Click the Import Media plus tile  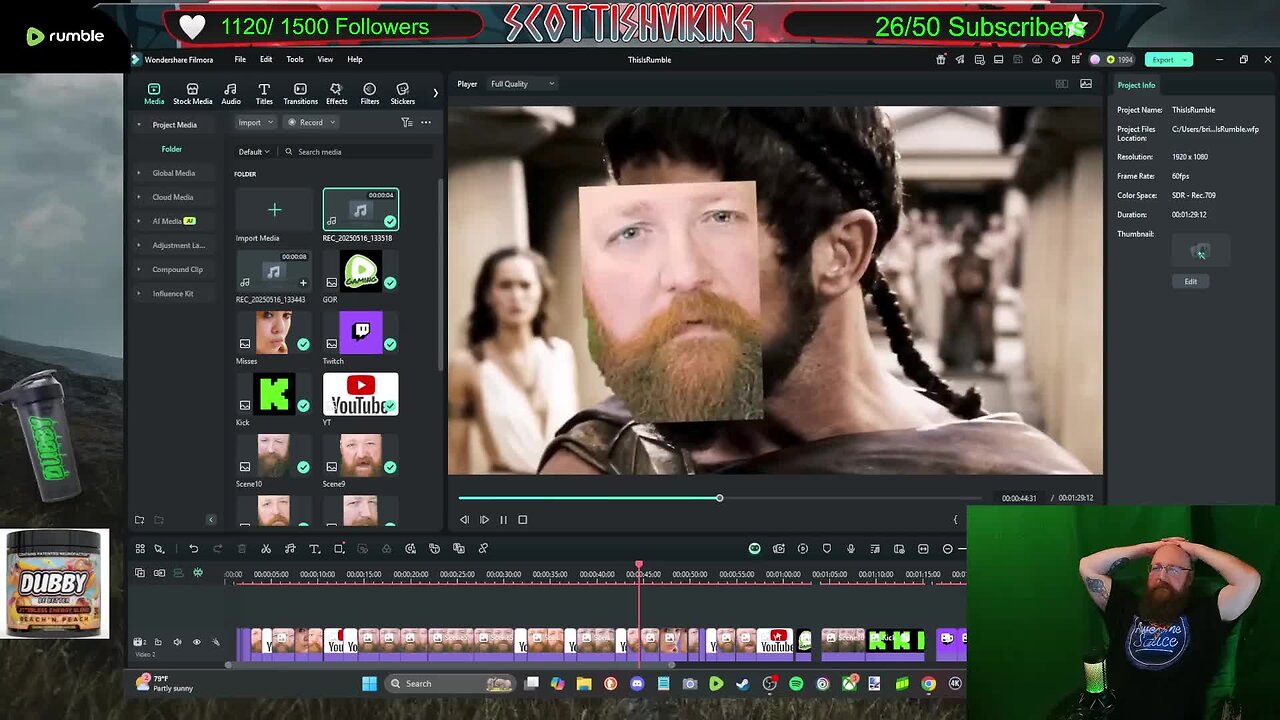274,209
